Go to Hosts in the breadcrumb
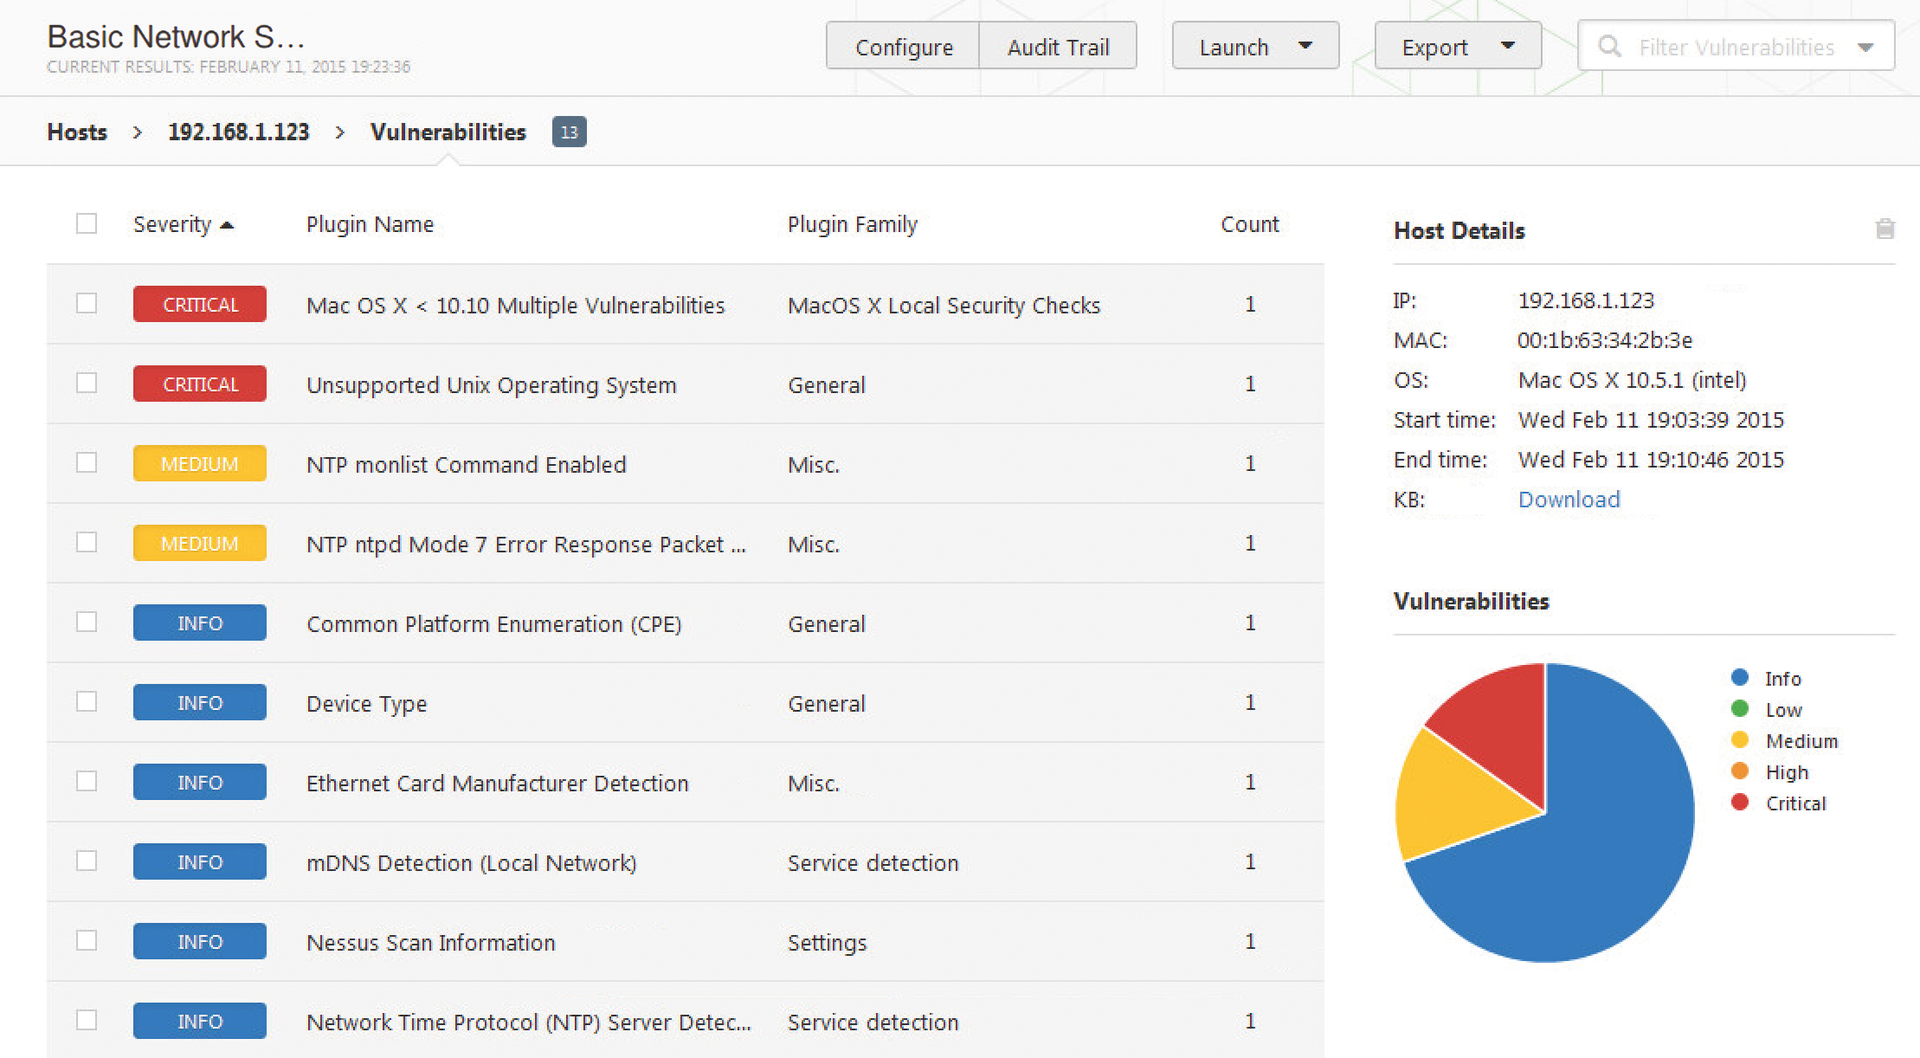Screen dimensions: 1920x1058 coord(77,132)
